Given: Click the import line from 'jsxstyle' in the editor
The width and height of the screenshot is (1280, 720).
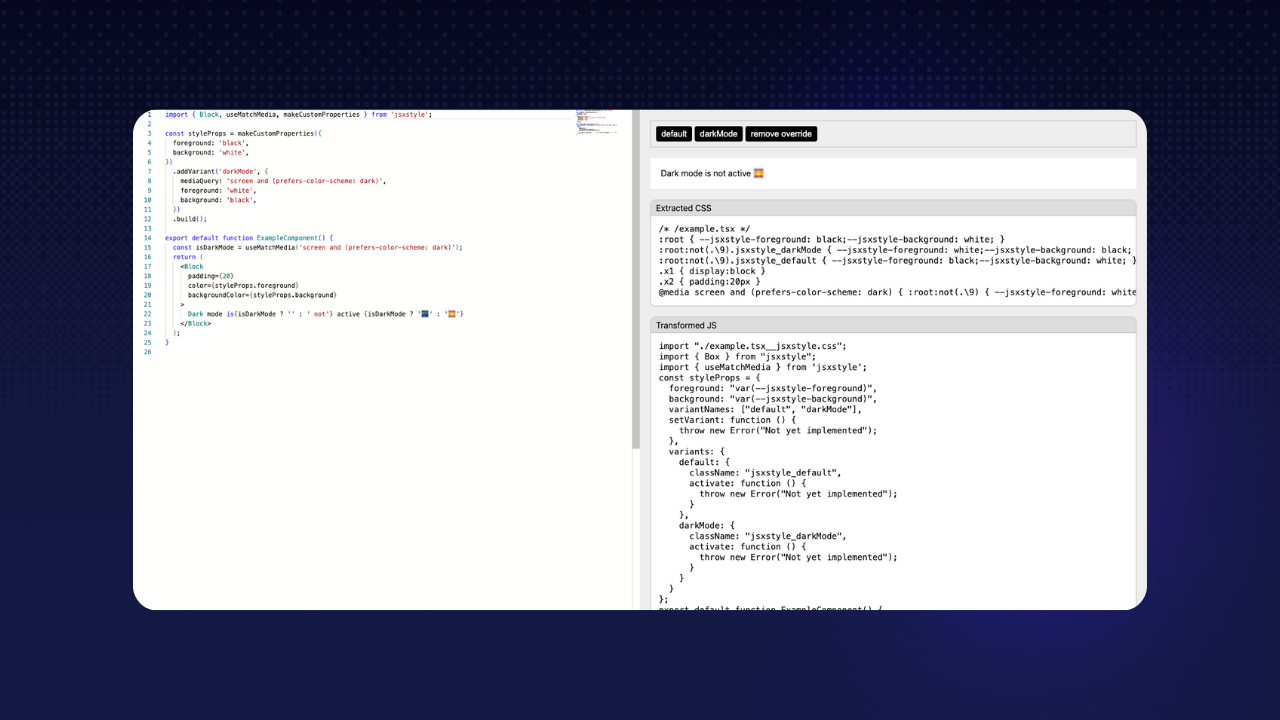Looking at the screenshot, I should tap(298, 115).
